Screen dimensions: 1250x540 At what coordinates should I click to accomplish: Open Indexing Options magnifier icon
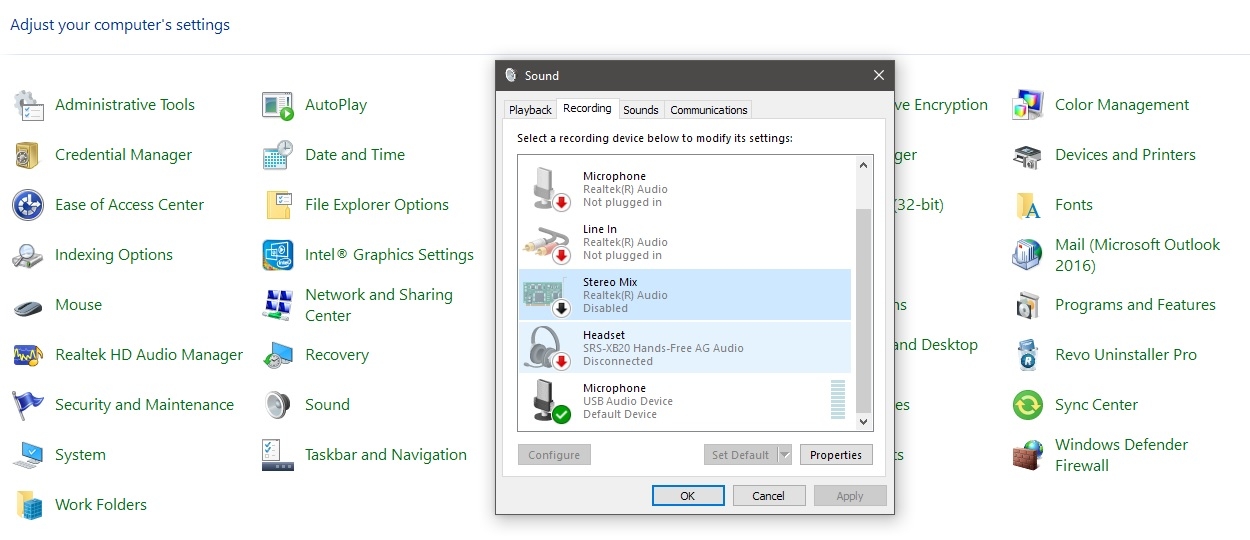point(28,255)
